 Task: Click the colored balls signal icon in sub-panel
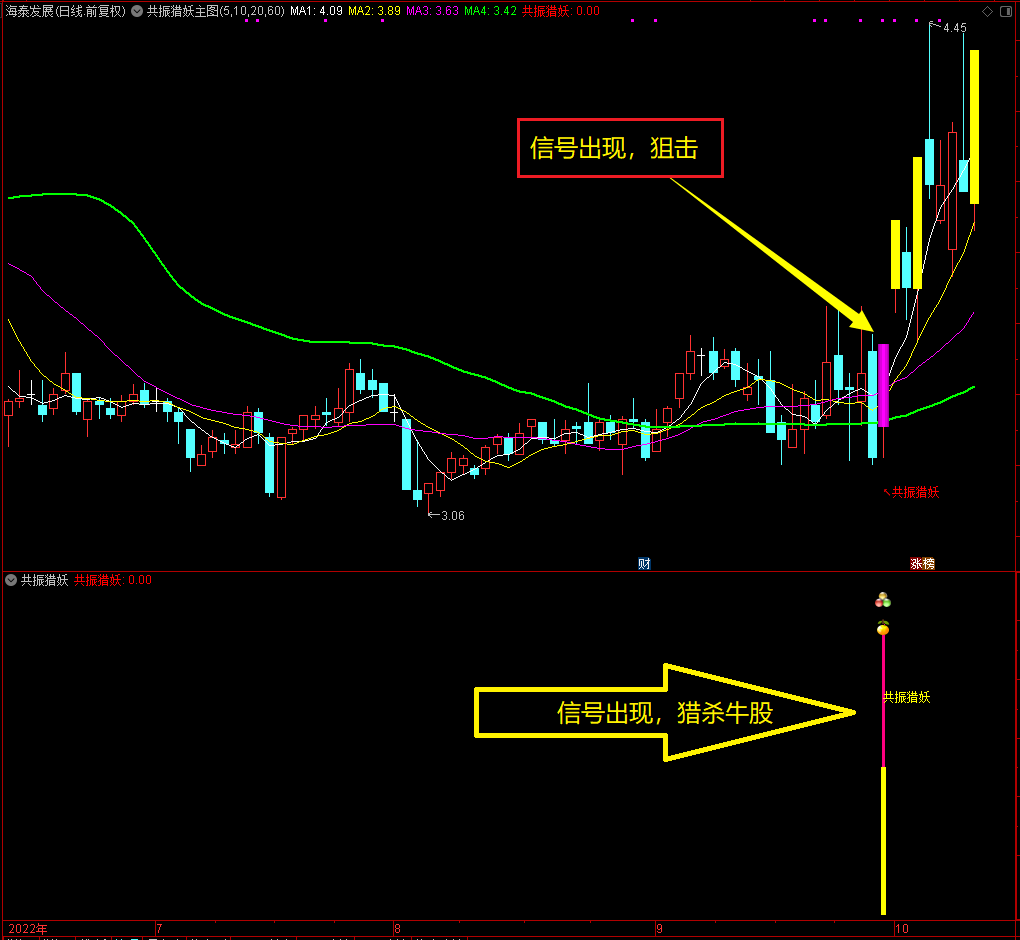tap(883, 600)
